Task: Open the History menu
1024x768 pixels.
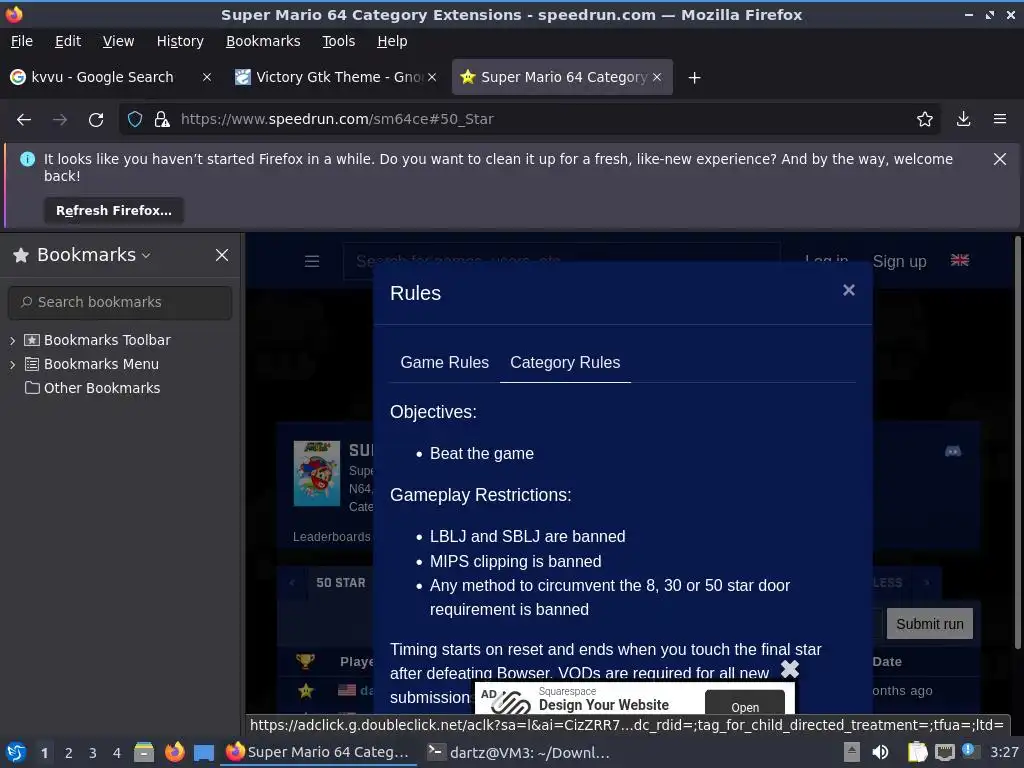Action: tap(180, 41)
